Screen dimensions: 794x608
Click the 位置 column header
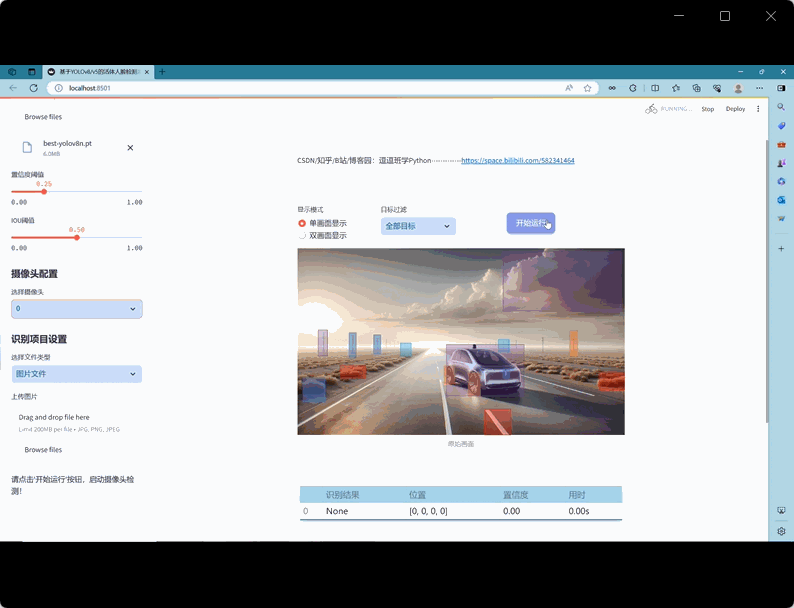[417, 495]
